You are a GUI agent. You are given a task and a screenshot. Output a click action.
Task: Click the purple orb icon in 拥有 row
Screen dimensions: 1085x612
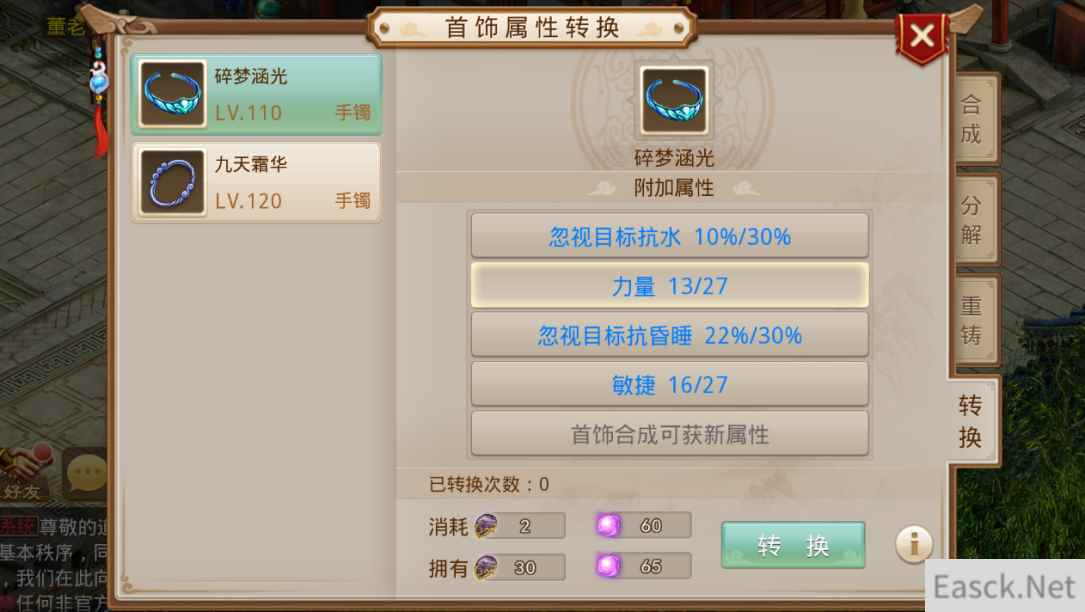608,566
